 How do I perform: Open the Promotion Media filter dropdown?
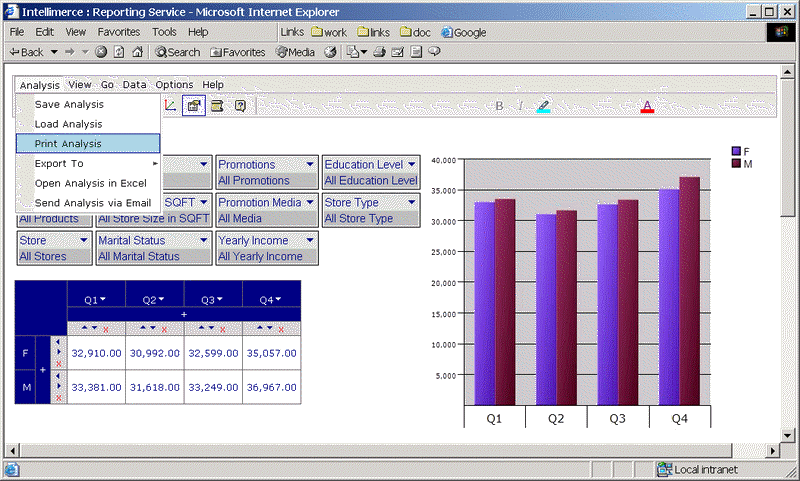(x=310, y=202)
